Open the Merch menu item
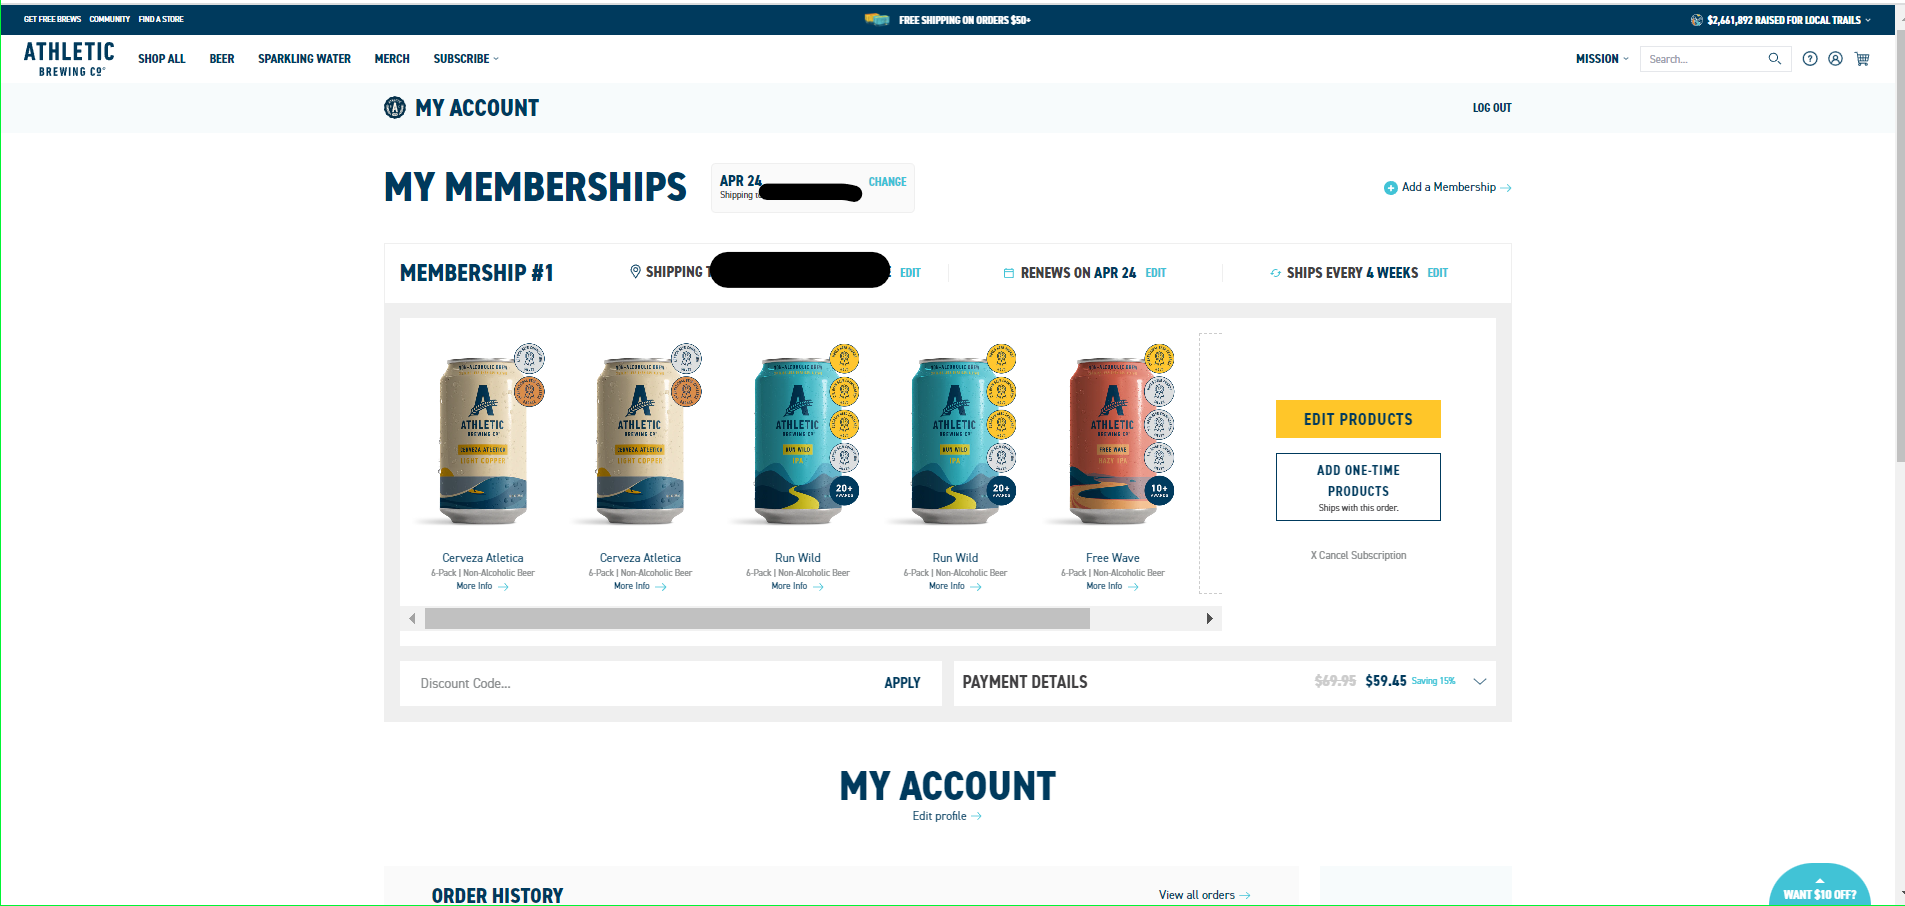The image size is (1905, 906). click(392, 59)
